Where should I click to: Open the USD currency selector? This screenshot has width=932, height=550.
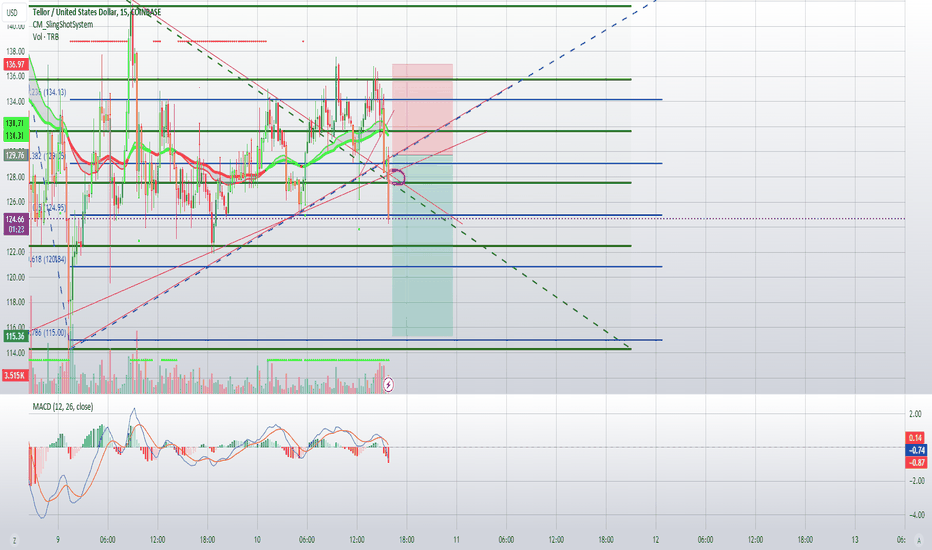[x=12, y=12]
